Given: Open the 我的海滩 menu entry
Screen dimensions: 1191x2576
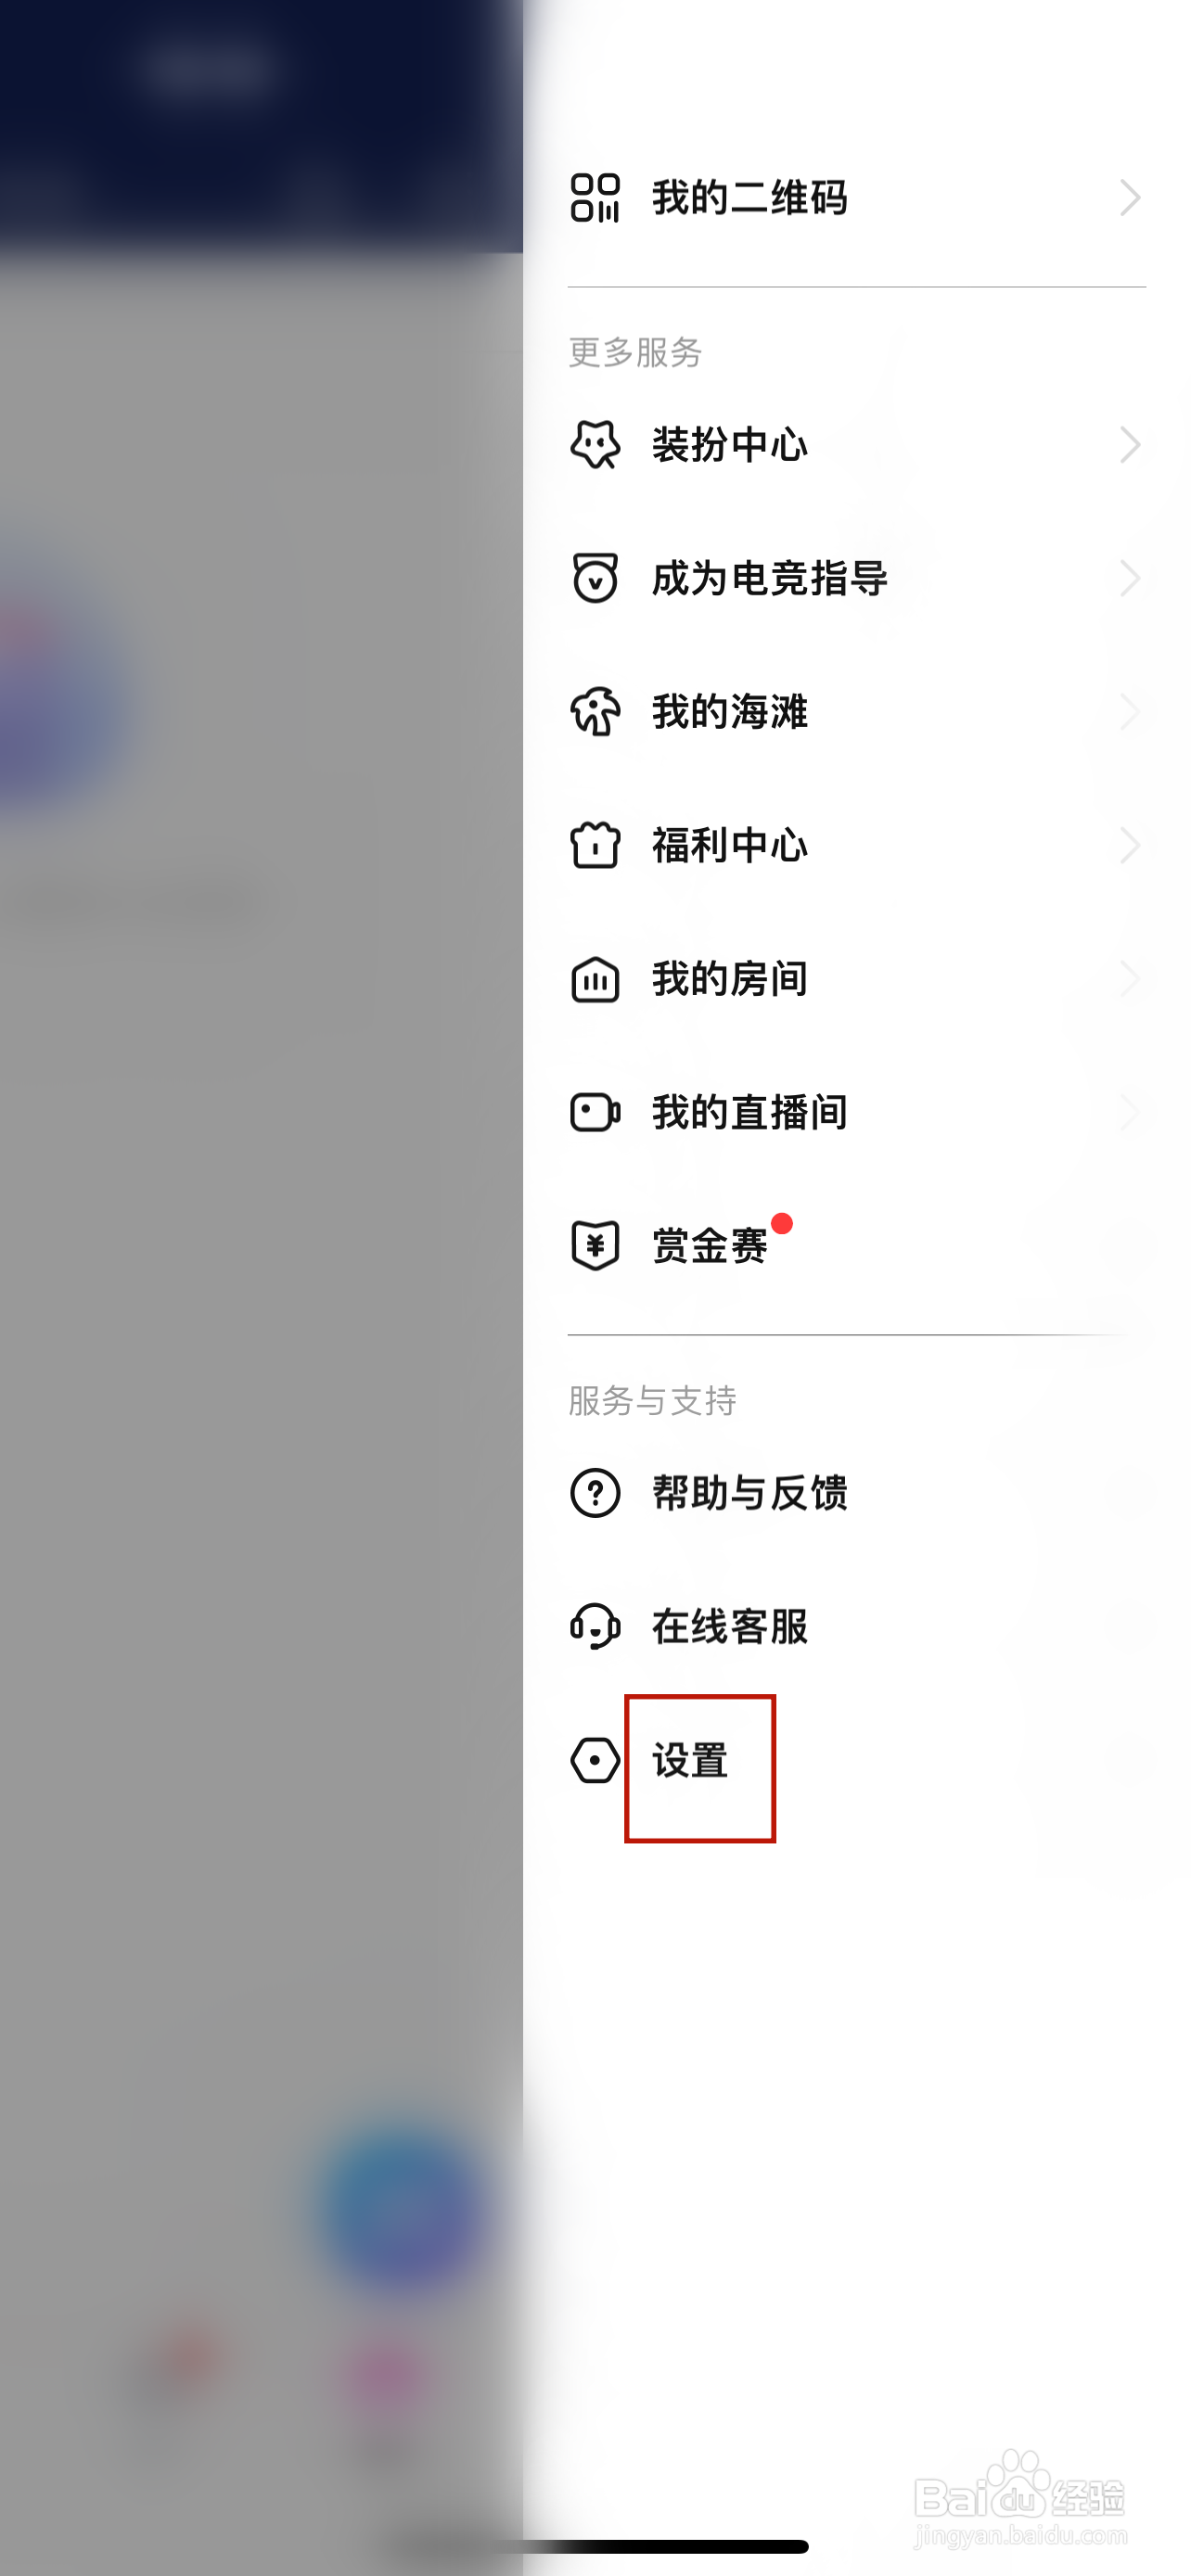Looking at the screenshot, I should (857, 711).
